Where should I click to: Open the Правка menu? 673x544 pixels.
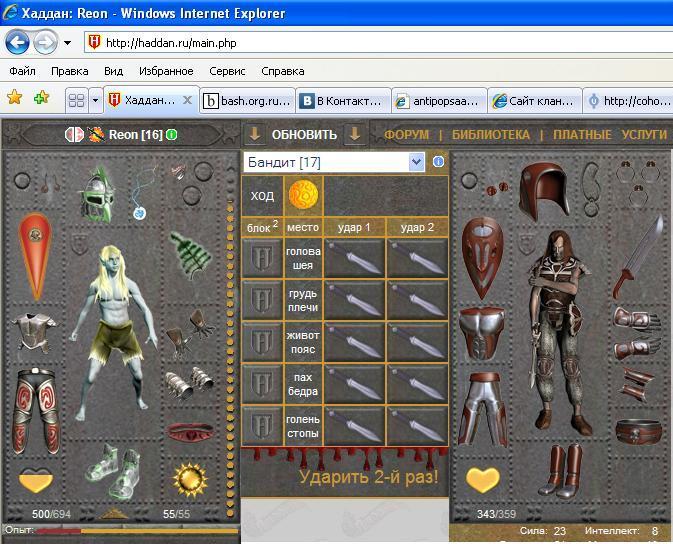70,71
